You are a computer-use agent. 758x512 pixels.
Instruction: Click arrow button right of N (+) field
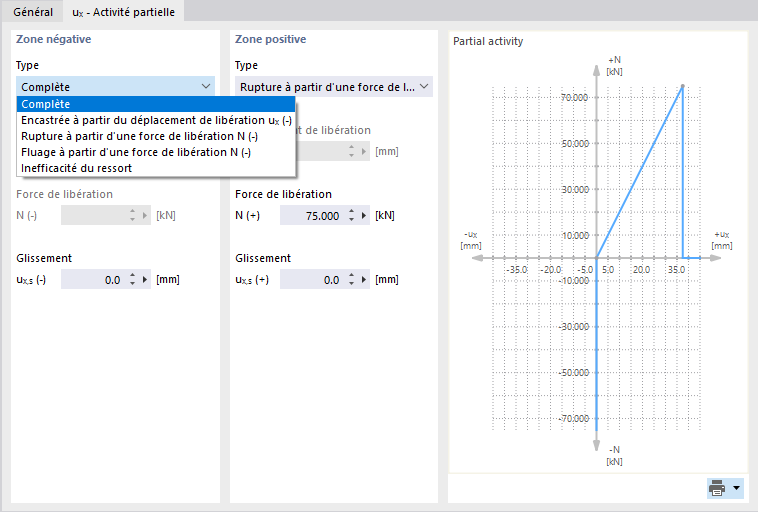coord(364,216)
